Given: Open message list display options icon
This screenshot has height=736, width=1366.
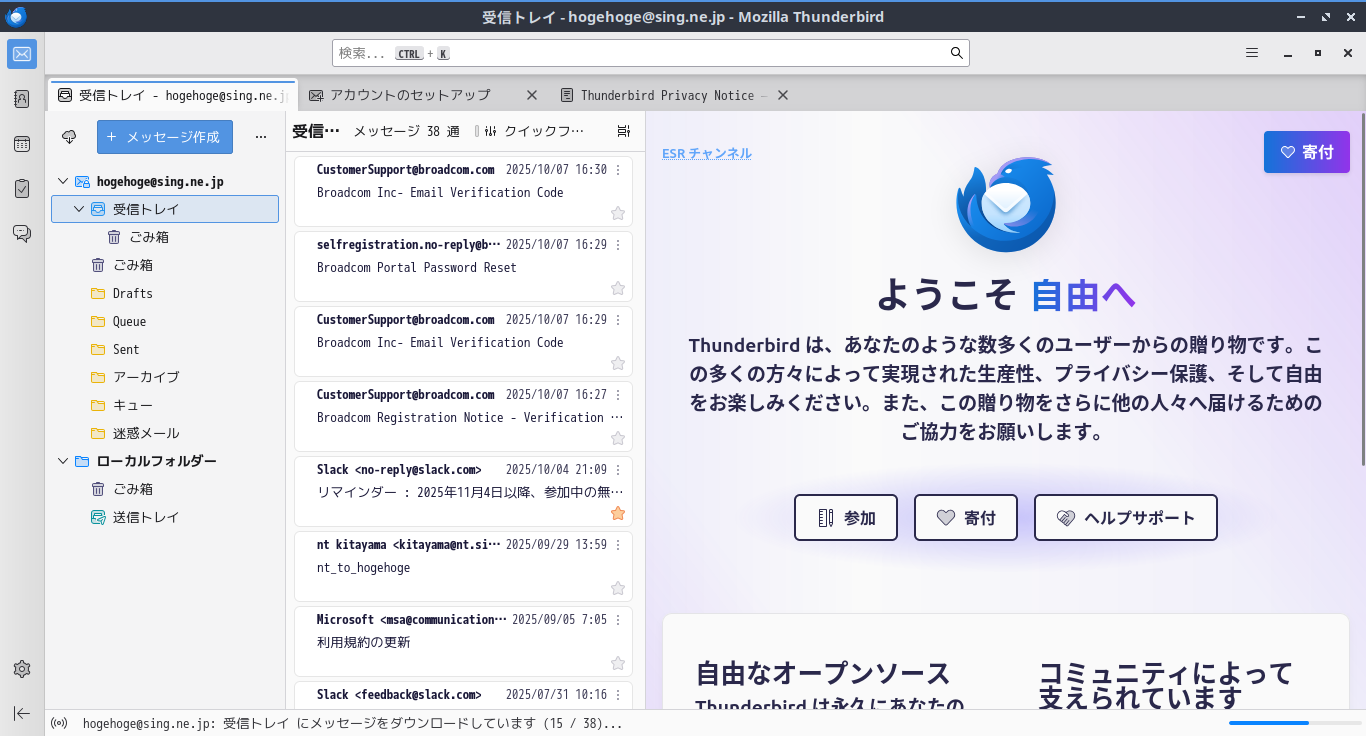Looking at the screenshot, I should pos(624,131).
